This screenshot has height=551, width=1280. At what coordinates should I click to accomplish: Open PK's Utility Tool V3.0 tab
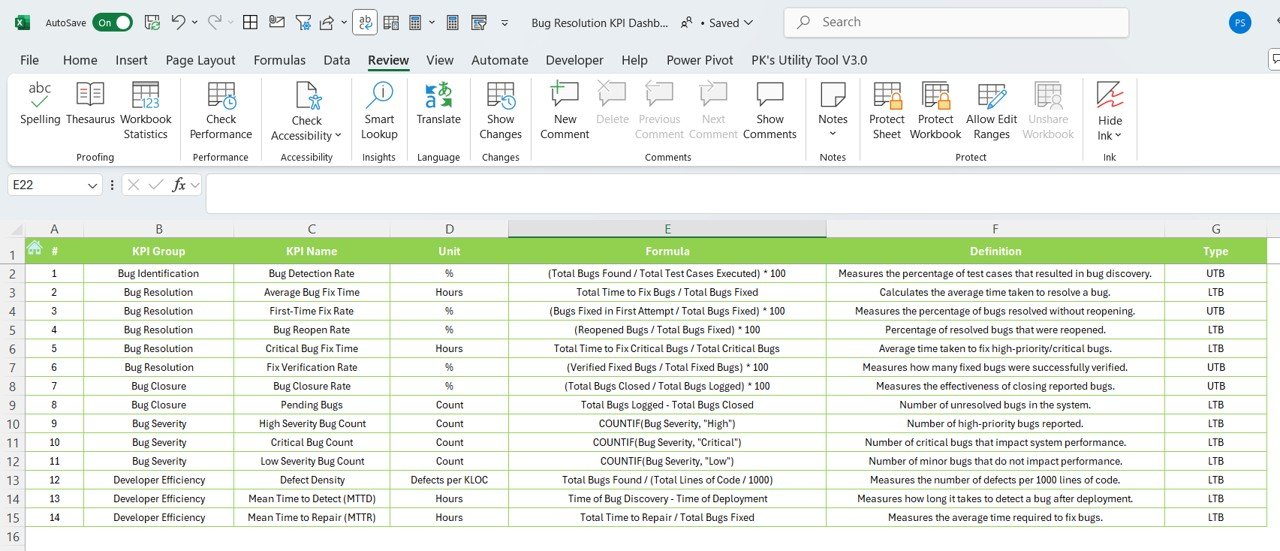[809, 60]
